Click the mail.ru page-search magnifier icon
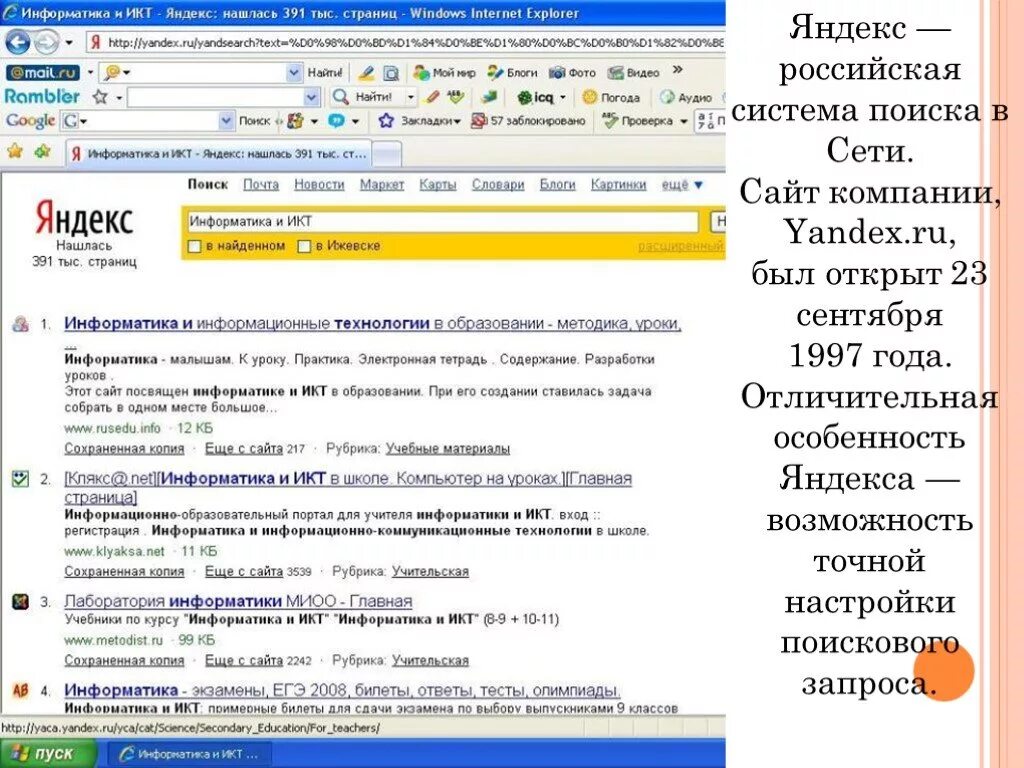This screenshot has width=1024, height=768. (391, 72)
